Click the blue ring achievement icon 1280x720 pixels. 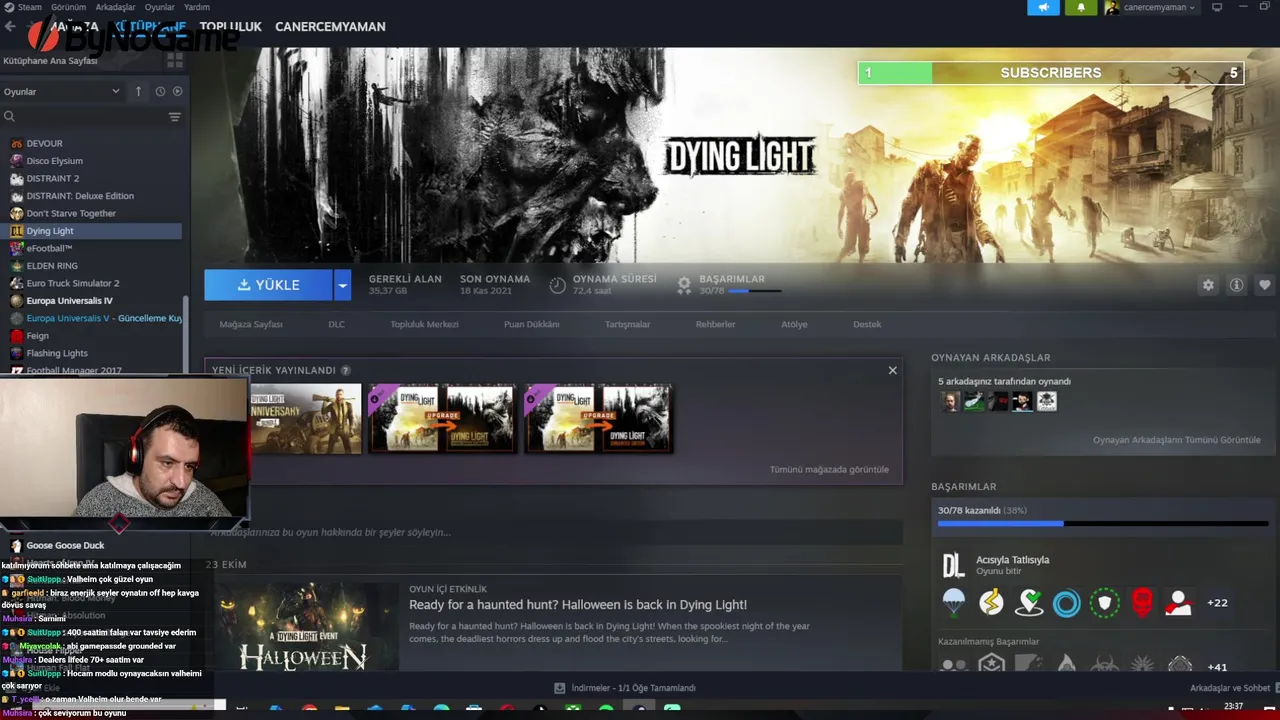1066,603
